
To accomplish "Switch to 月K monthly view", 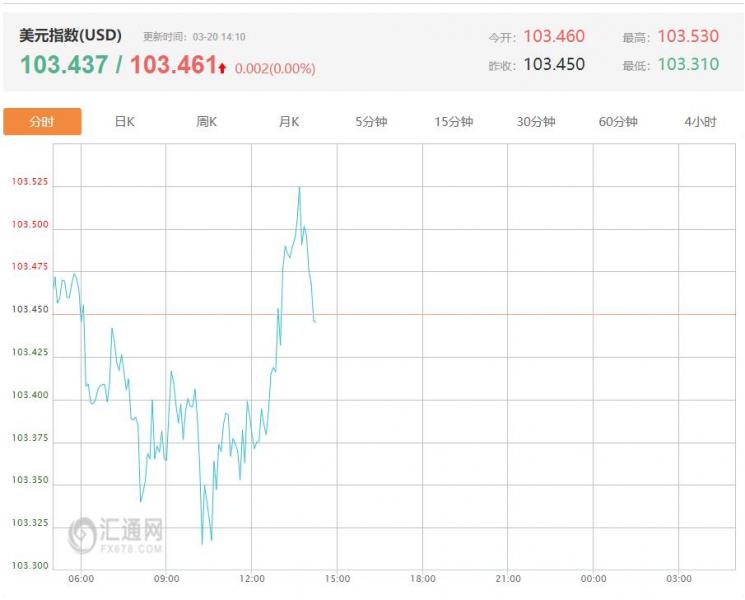I will pos(289,122).
